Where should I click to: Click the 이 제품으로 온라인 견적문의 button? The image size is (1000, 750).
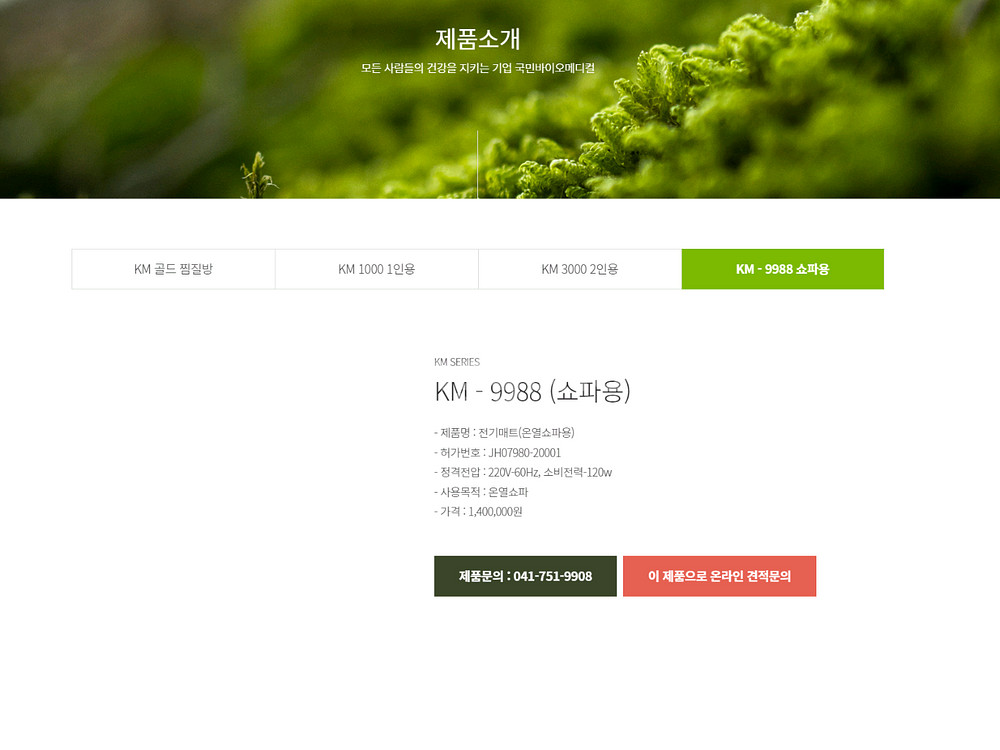(719, 576)
